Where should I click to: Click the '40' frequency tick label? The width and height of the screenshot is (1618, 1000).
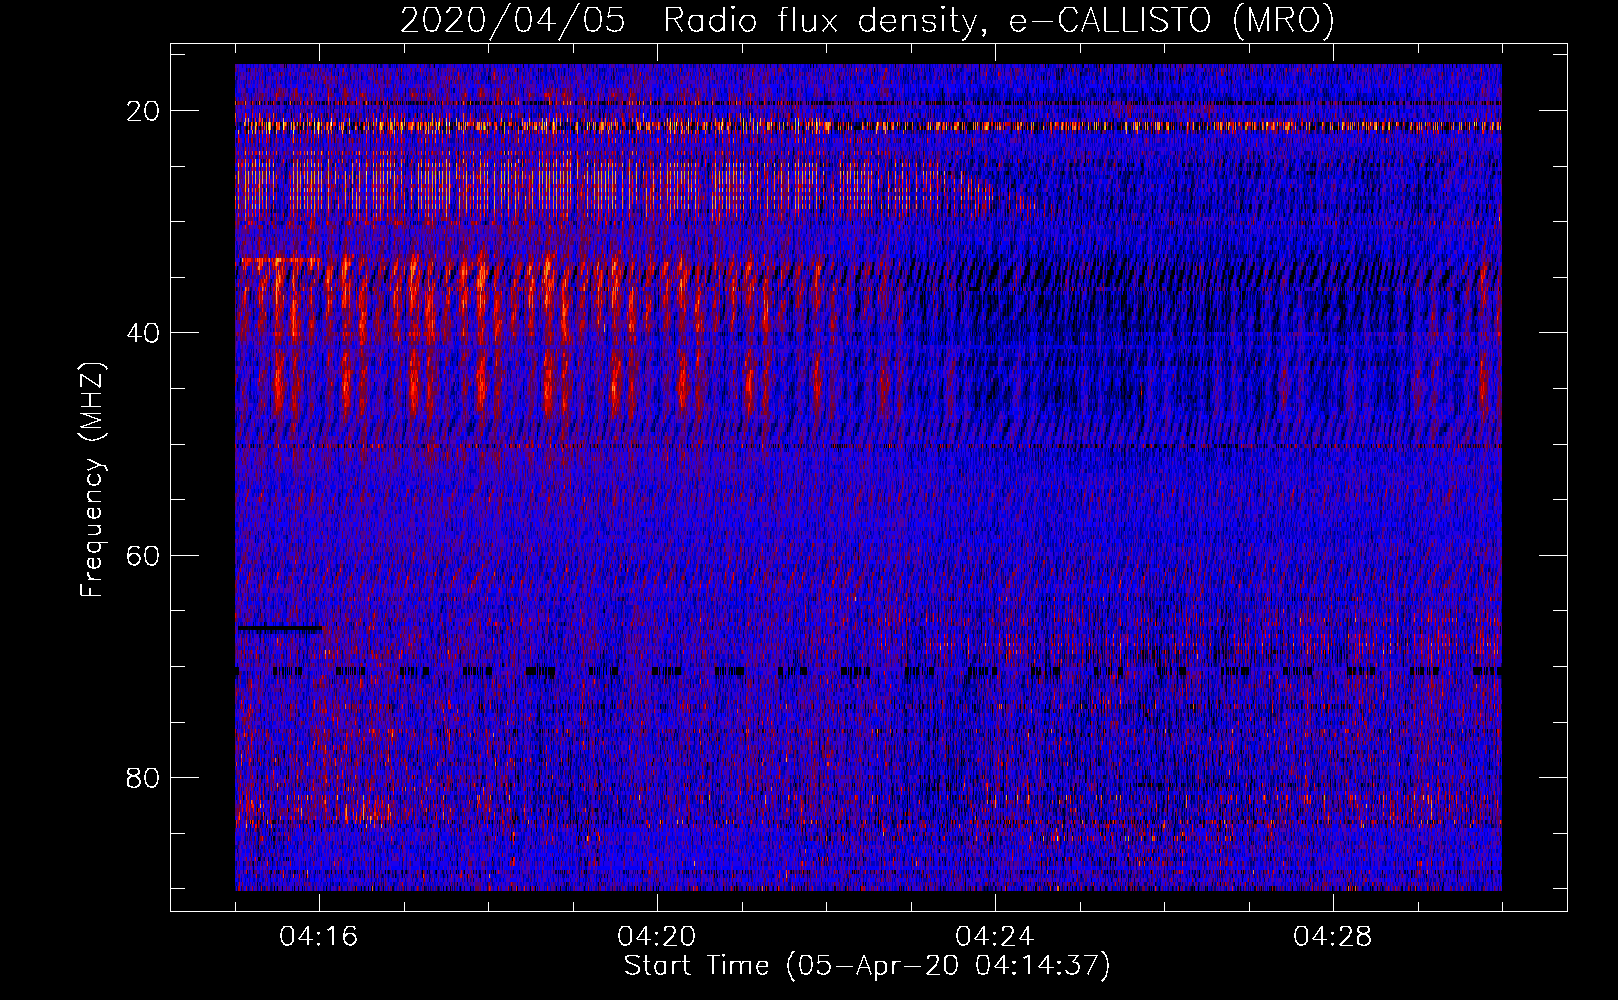coord(143,333)
